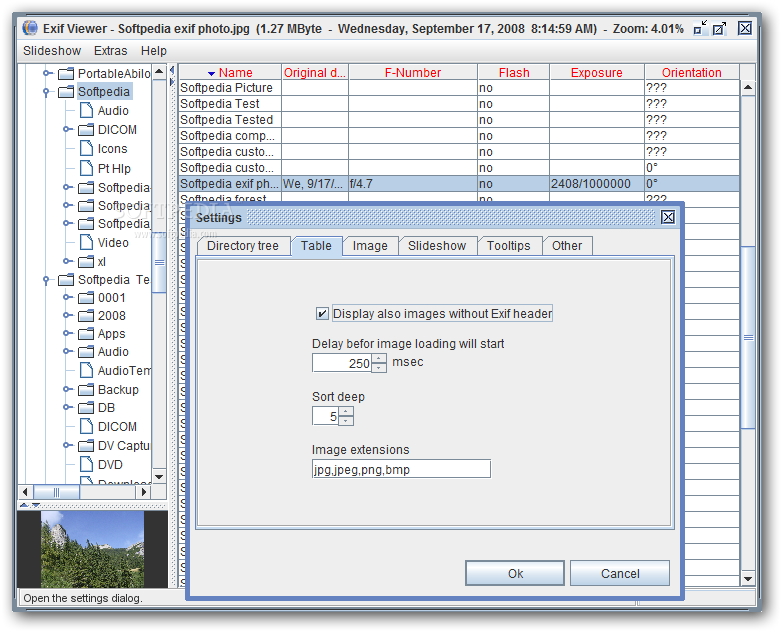Click Cancel in the Settings dialog

620,573
